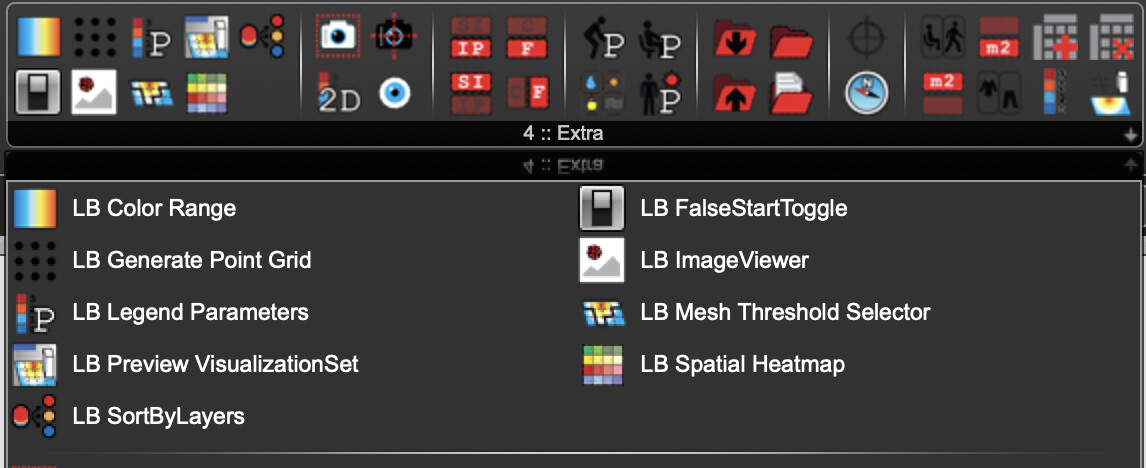Select the blue eye icon in toolbar
The width and height of the screenshot is (1146, 468).
click(x=395, y=94)
